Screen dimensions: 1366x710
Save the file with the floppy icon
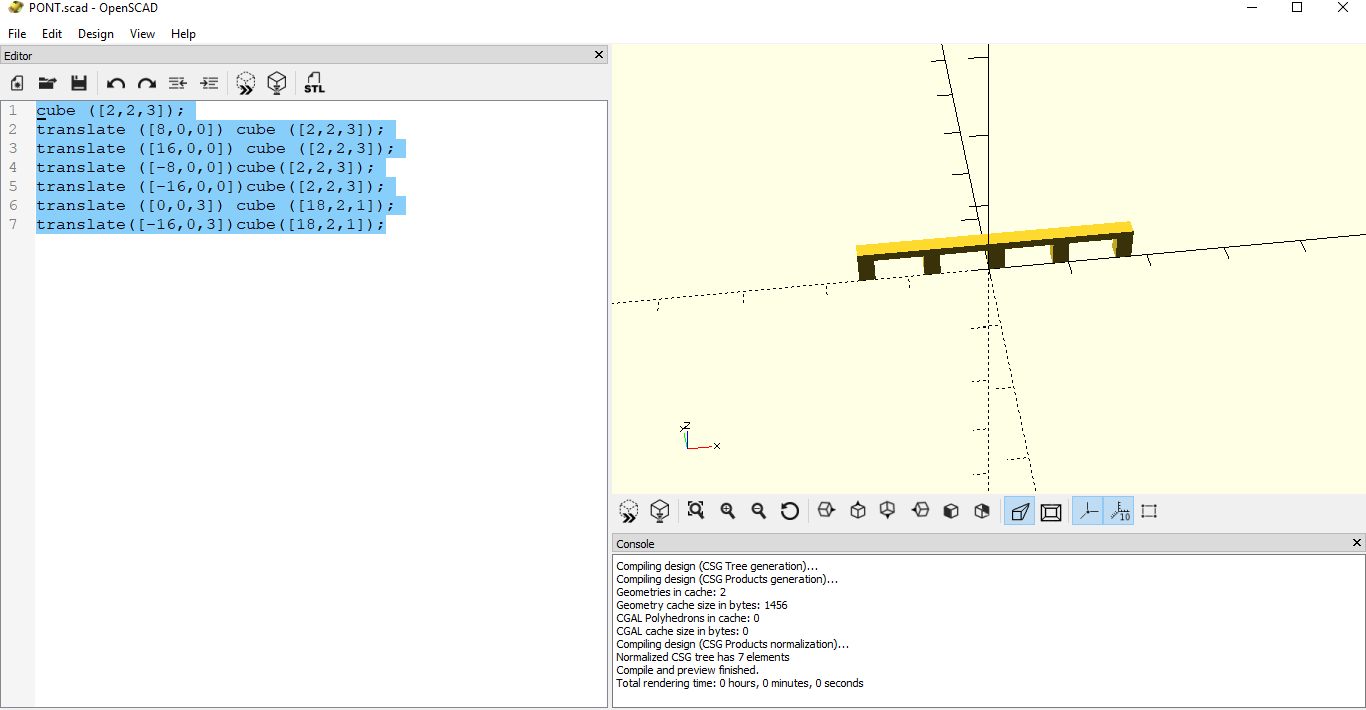click(78, 83)
